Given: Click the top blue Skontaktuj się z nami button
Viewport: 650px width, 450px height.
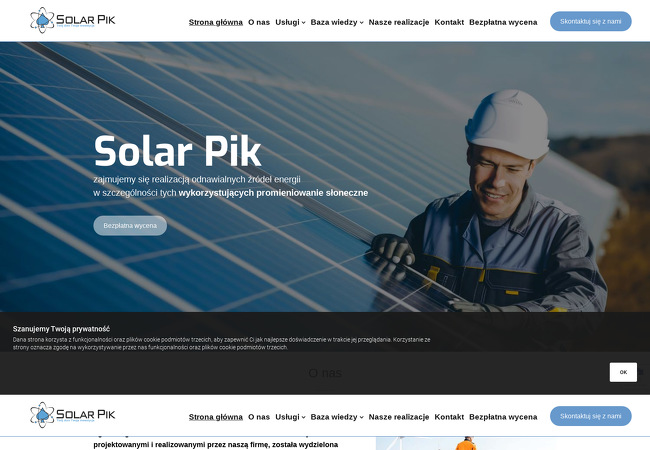Looking at the screenshot, I should click(x=590, y=21).
